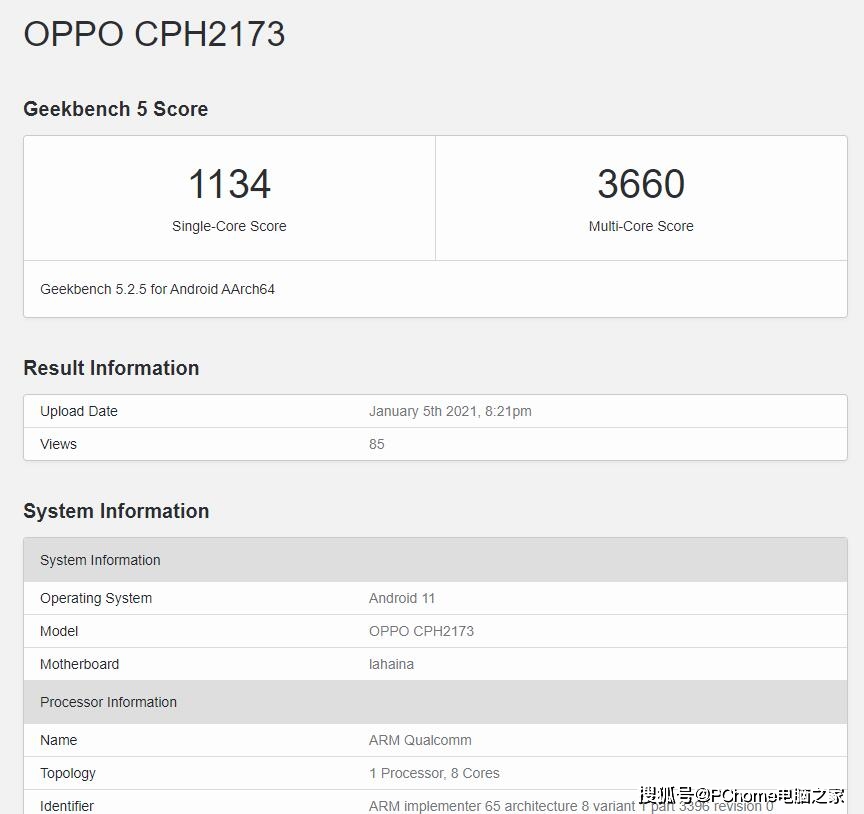Click the Result Information heading

pos(111,368)
